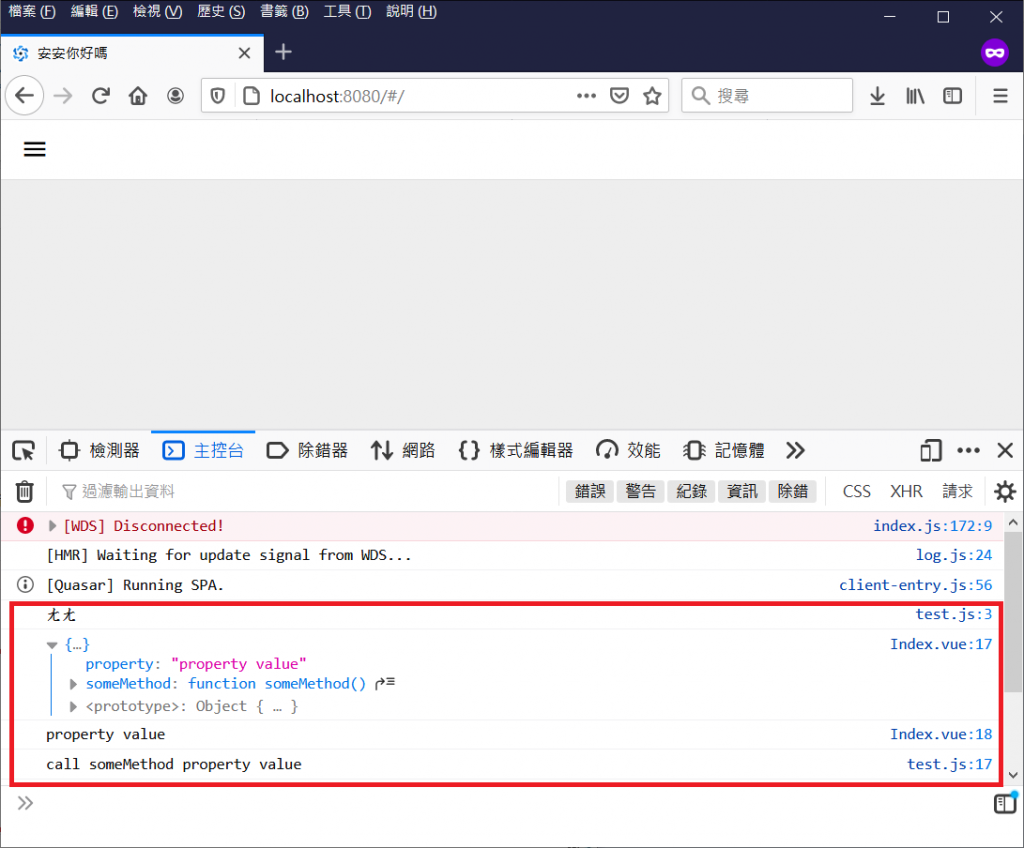Open the 工具 (T) menu

[x=347, y=12]
